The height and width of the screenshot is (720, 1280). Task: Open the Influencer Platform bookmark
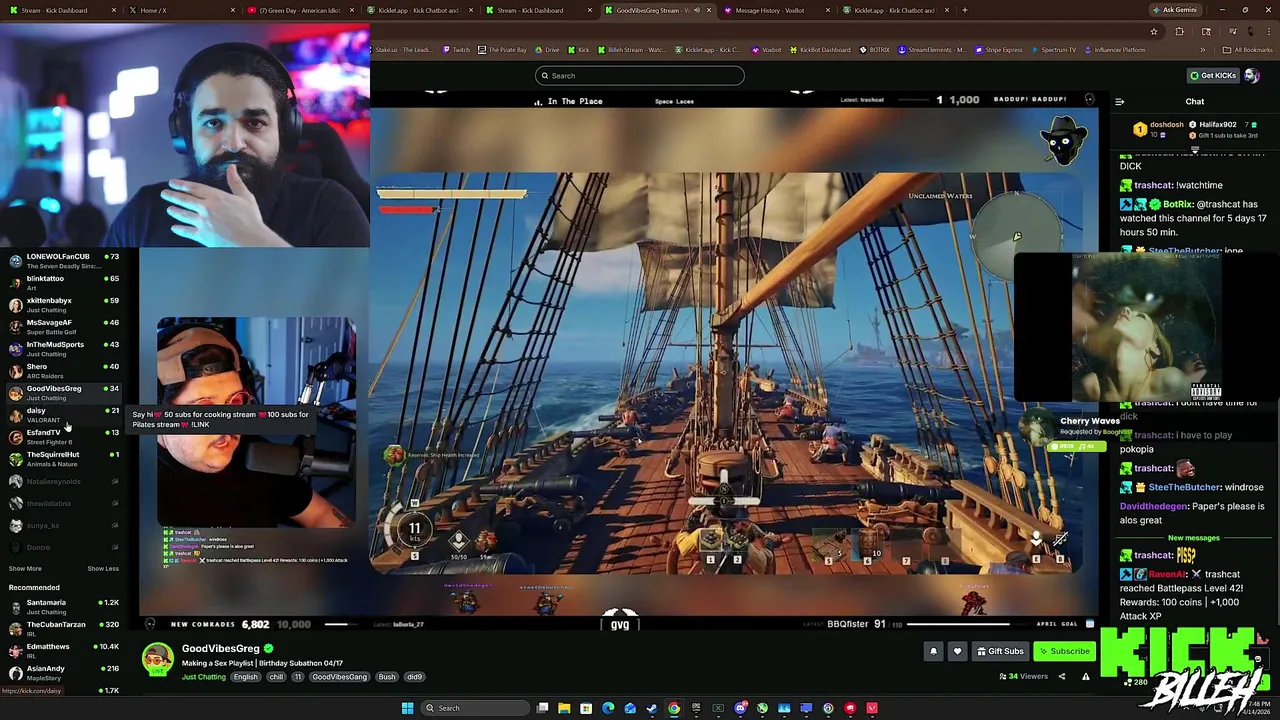[x=1115, y=50]
